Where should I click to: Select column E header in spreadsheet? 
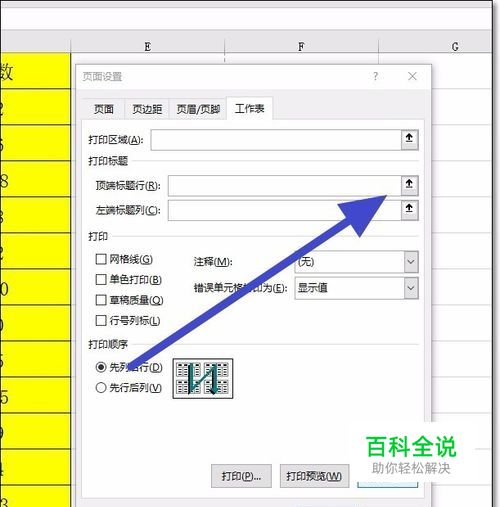click(x=148, y=46)
